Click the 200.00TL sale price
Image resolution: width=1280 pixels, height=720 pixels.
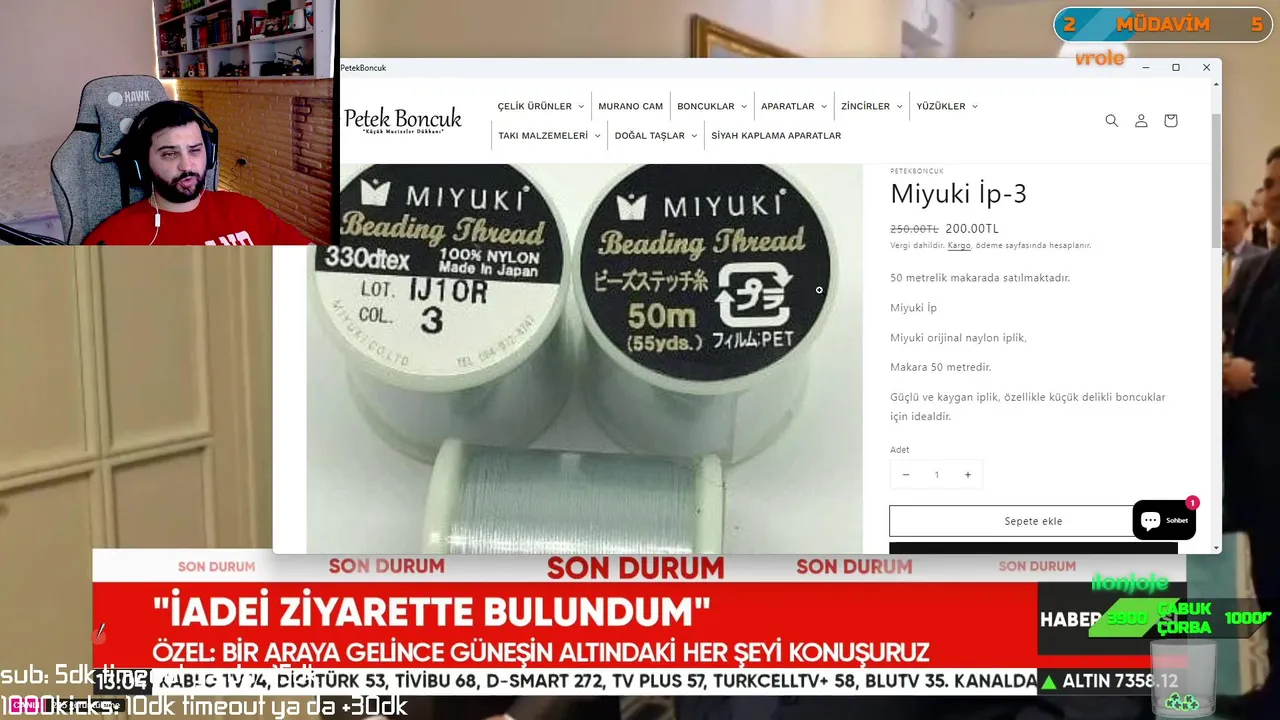point(972,228)
